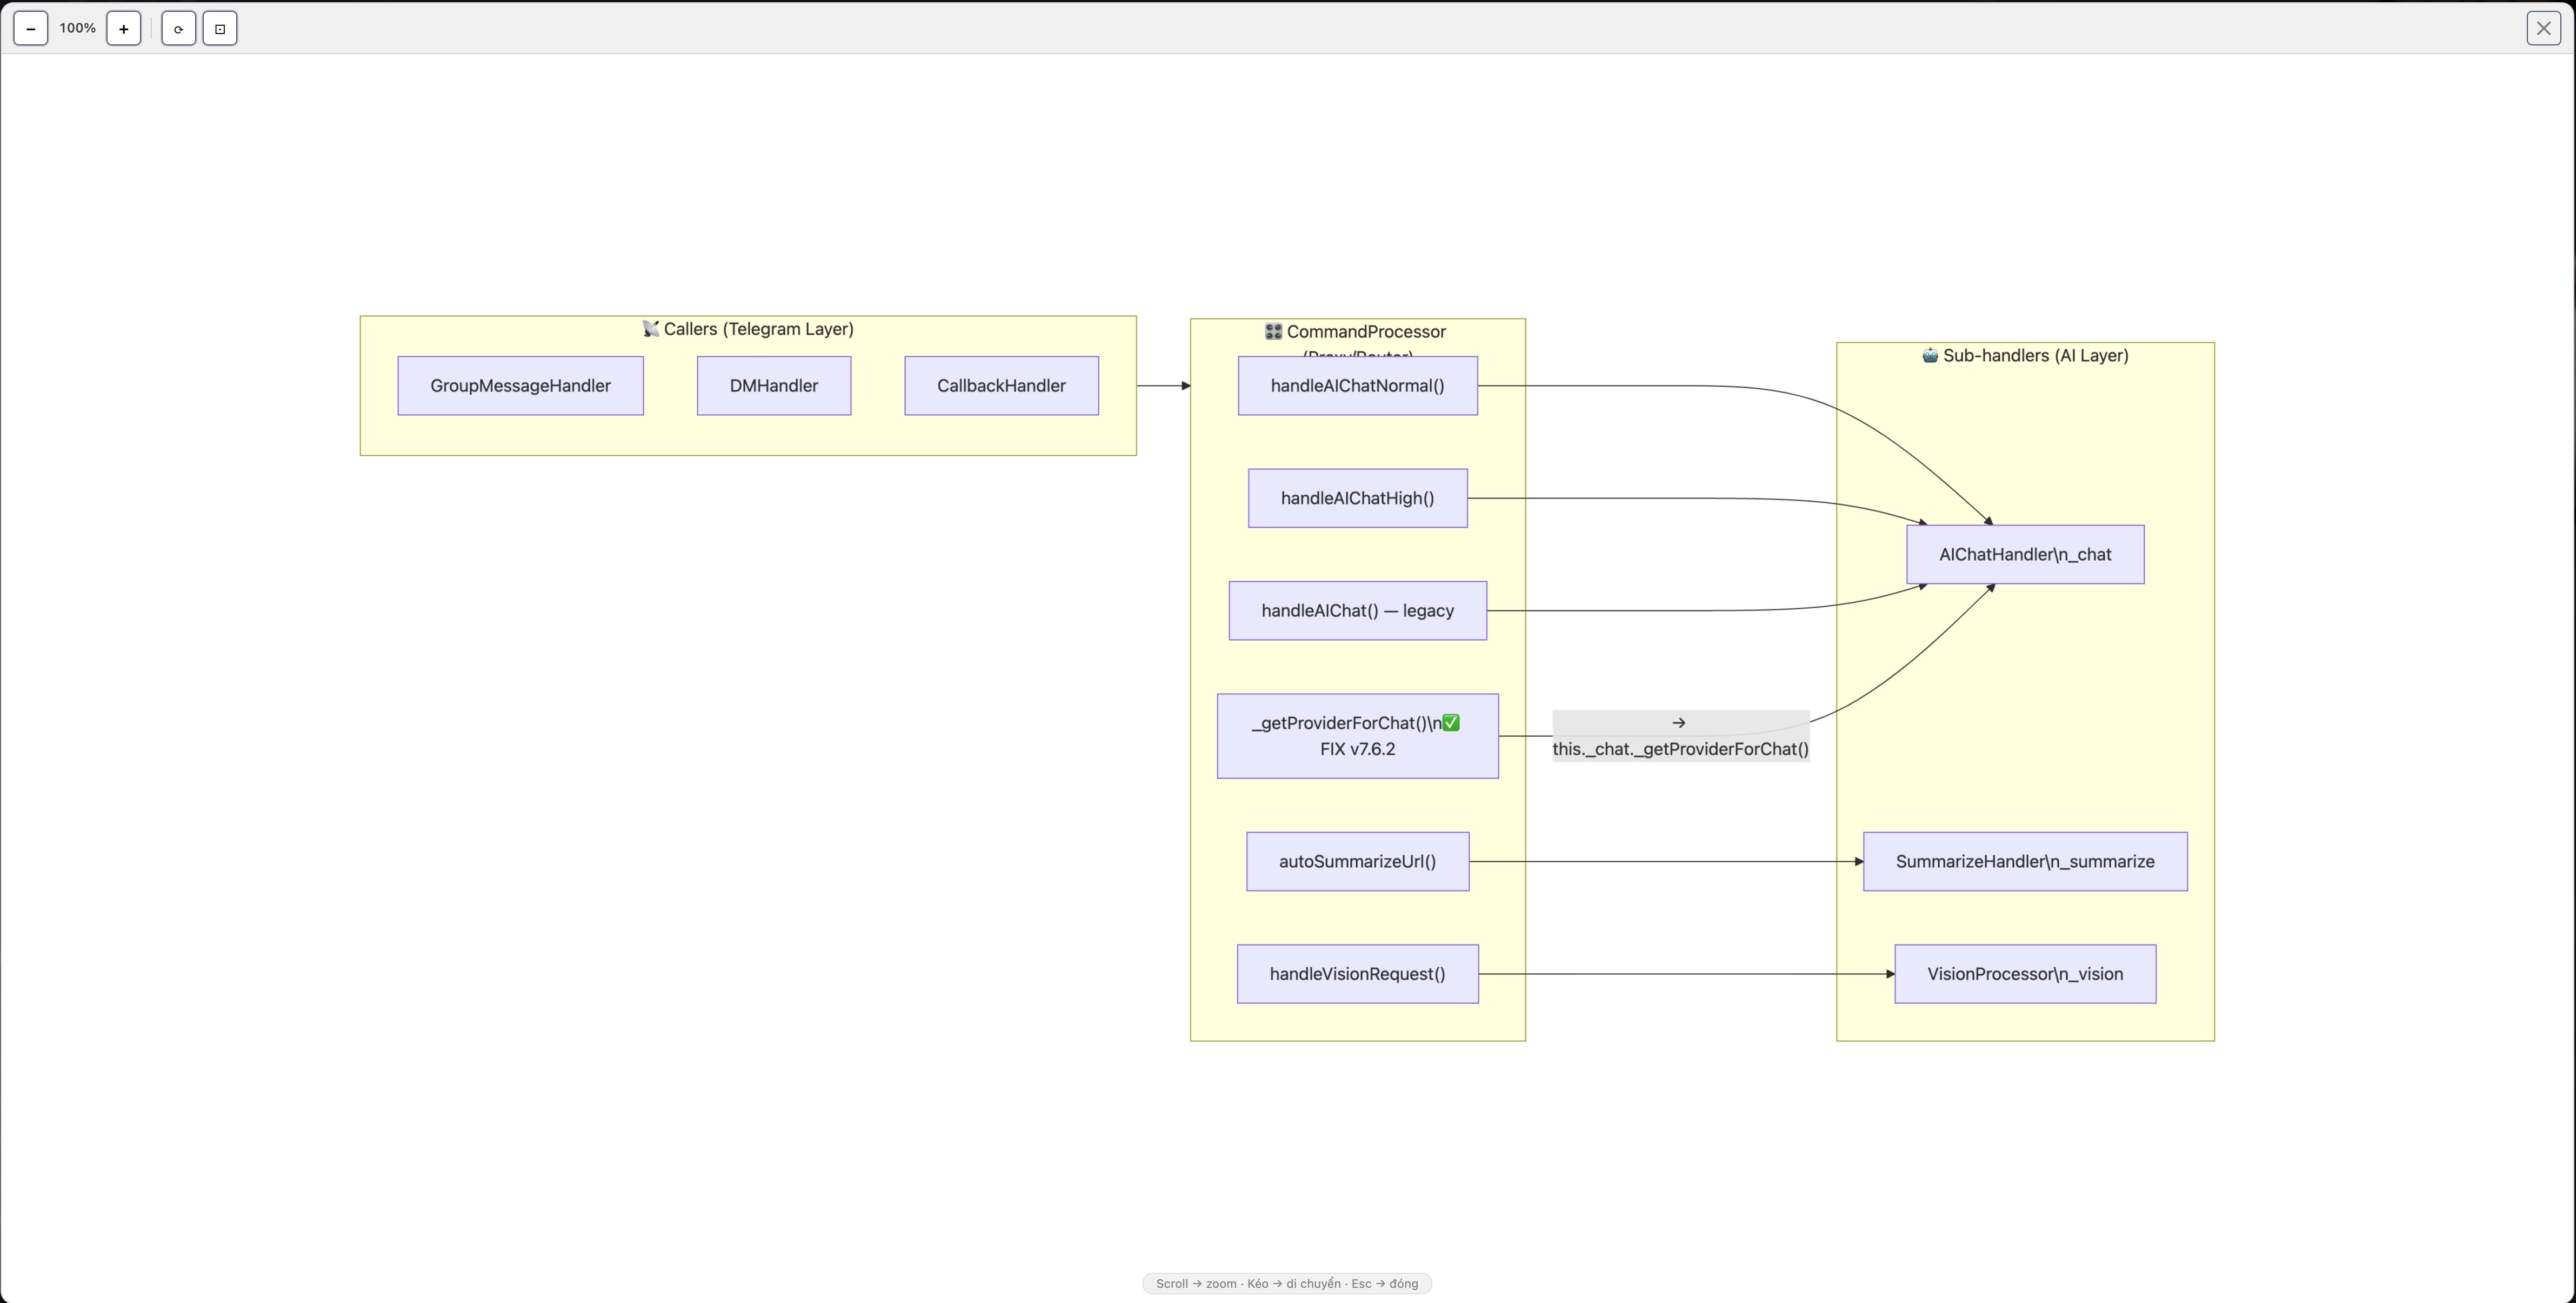Reset the diagram zoom with the circular arrow
This screenshot has width=2576, height=1303.
tap(178, 29)
